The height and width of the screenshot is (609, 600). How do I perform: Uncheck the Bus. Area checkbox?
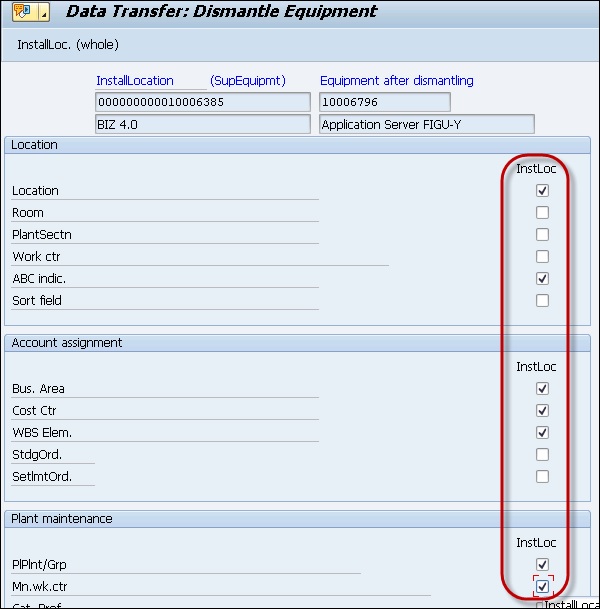(542, 389)
